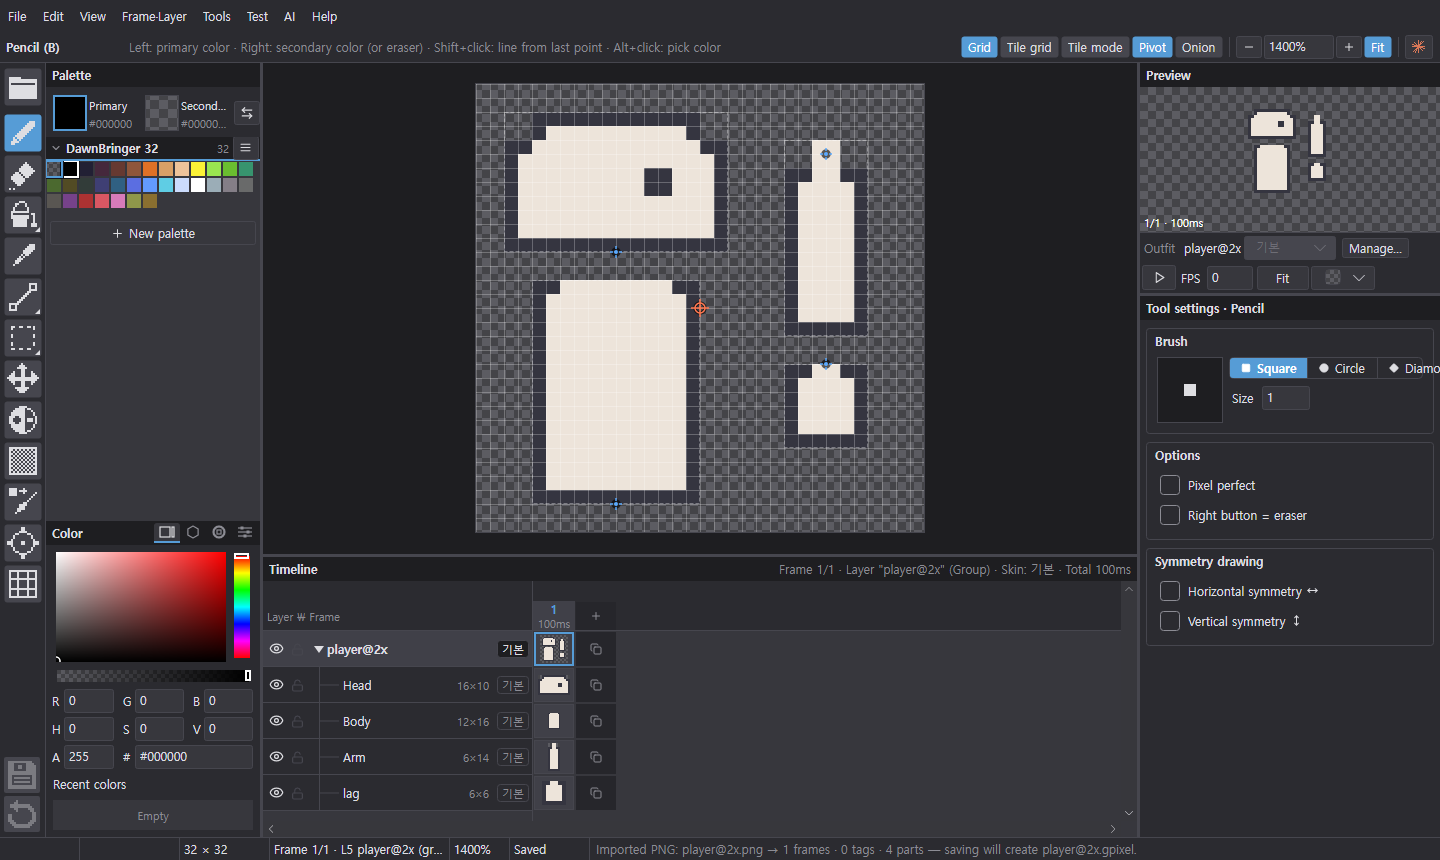Screen dimensions: 1440x860
Task: Open the Frame·Layer menu
Action: point(154,16)
